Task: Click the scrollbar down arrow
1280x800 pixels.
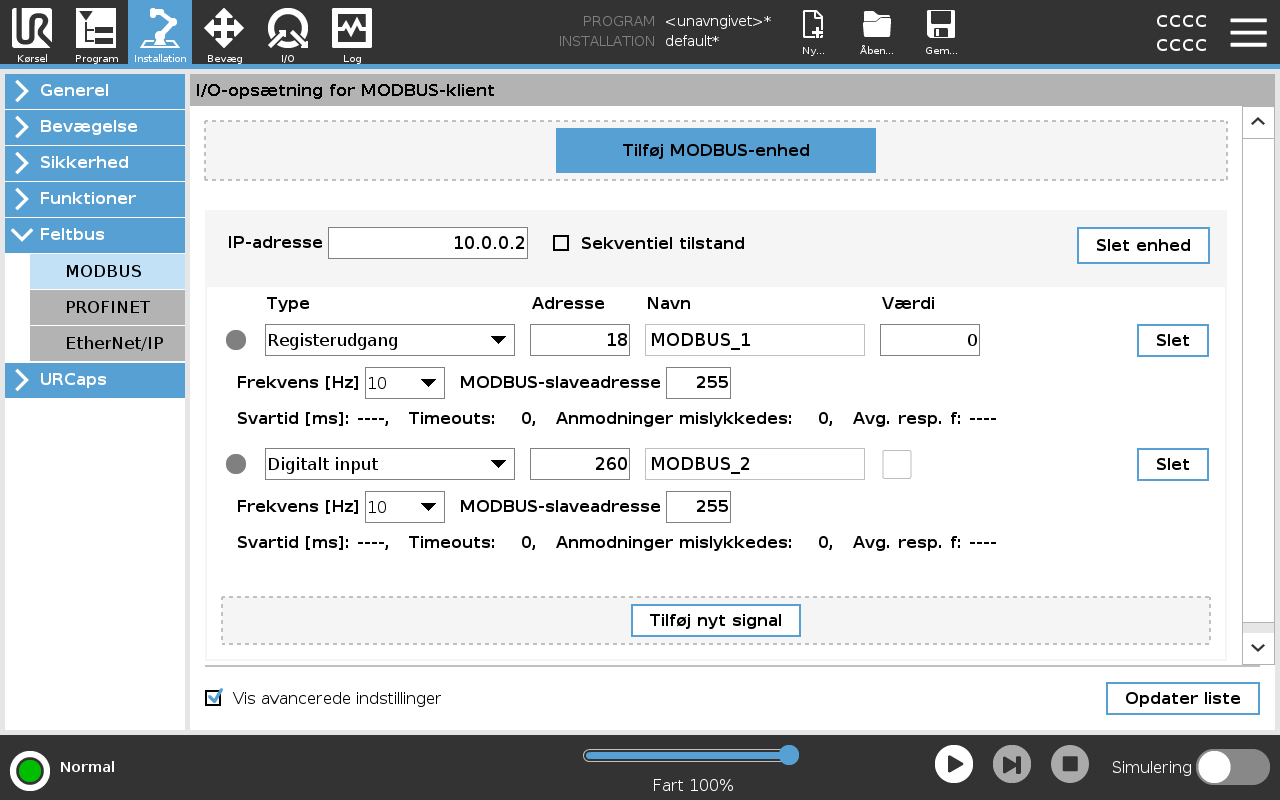Action: 1258,648
